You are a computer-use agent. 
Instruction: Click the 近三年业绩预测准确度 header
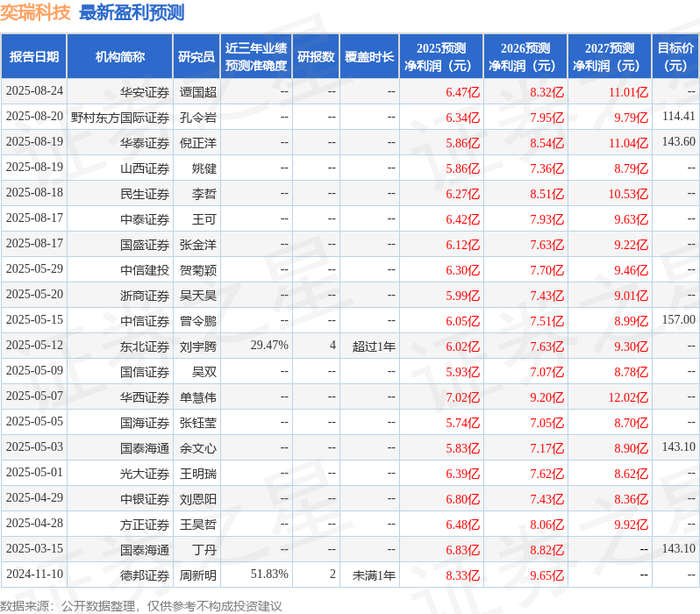point(256,57)
